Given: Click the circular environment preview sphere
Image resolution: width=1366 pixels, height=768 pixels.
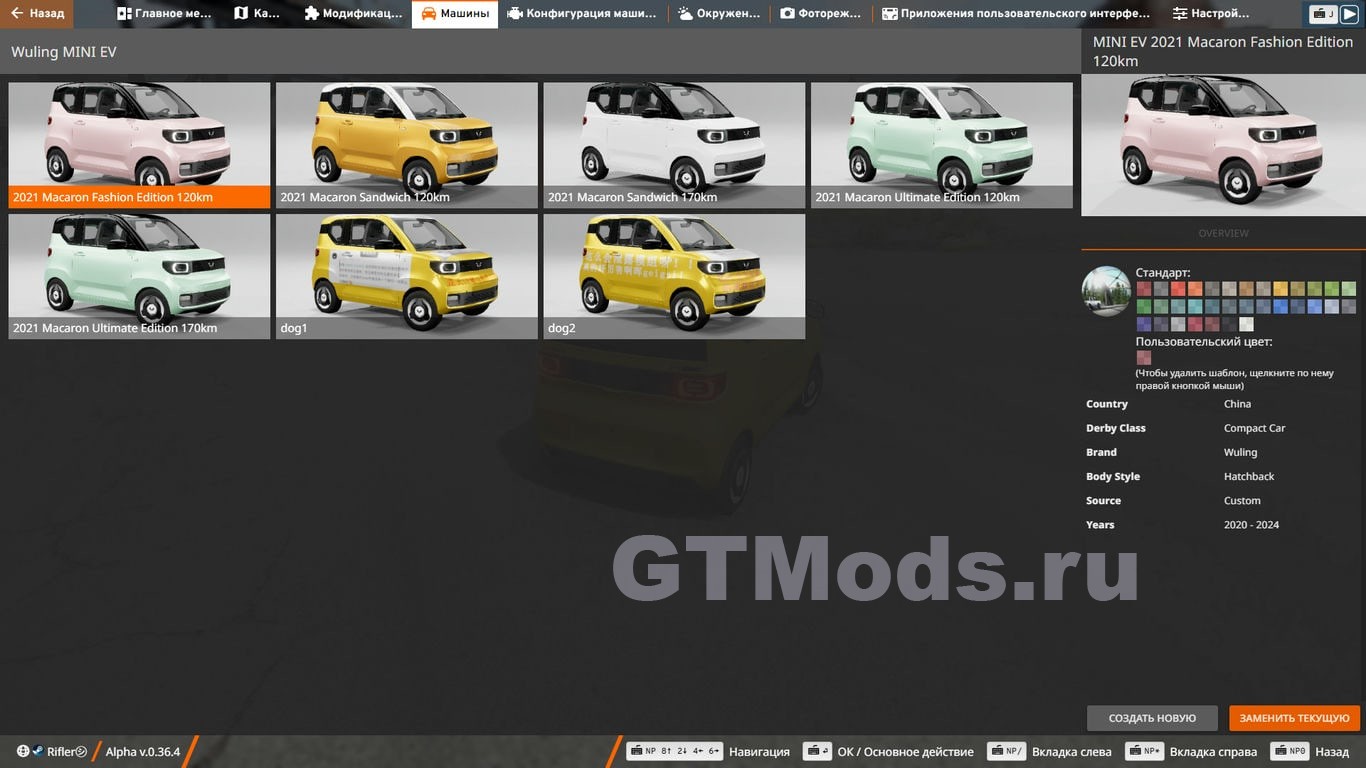Looking at the screenshot, I should [1106, 291].
